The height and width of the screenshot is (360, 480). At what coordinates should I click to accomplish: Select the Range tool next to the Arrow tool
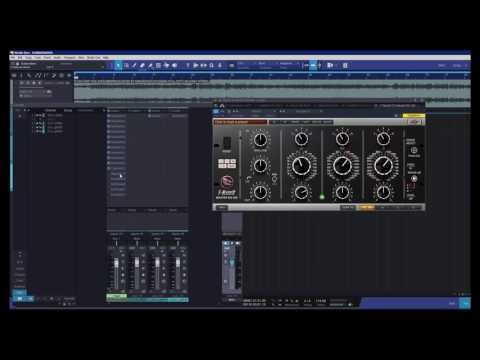(x=127, y=65)
